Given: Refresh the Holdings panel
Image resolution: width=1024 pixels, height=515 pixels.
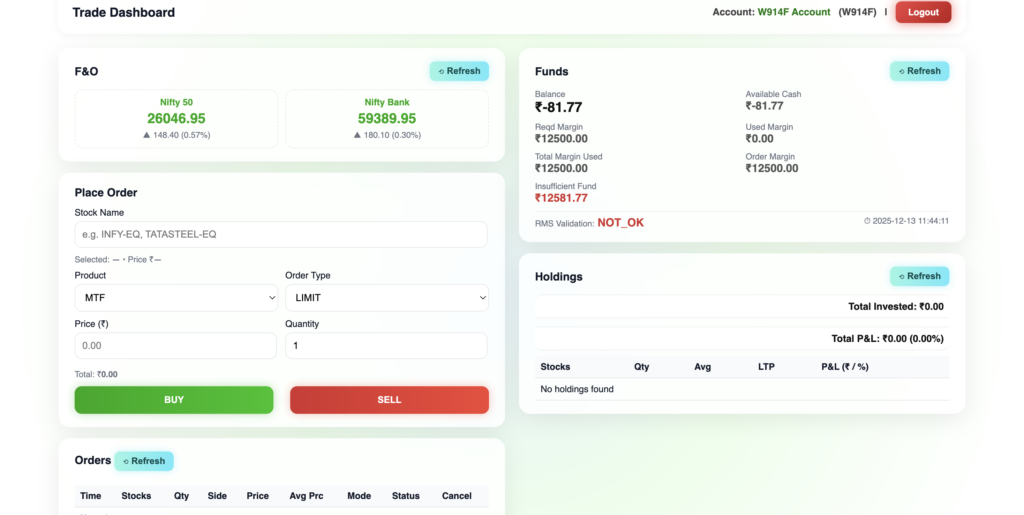Looking at the screenshot, I should 919,276.
